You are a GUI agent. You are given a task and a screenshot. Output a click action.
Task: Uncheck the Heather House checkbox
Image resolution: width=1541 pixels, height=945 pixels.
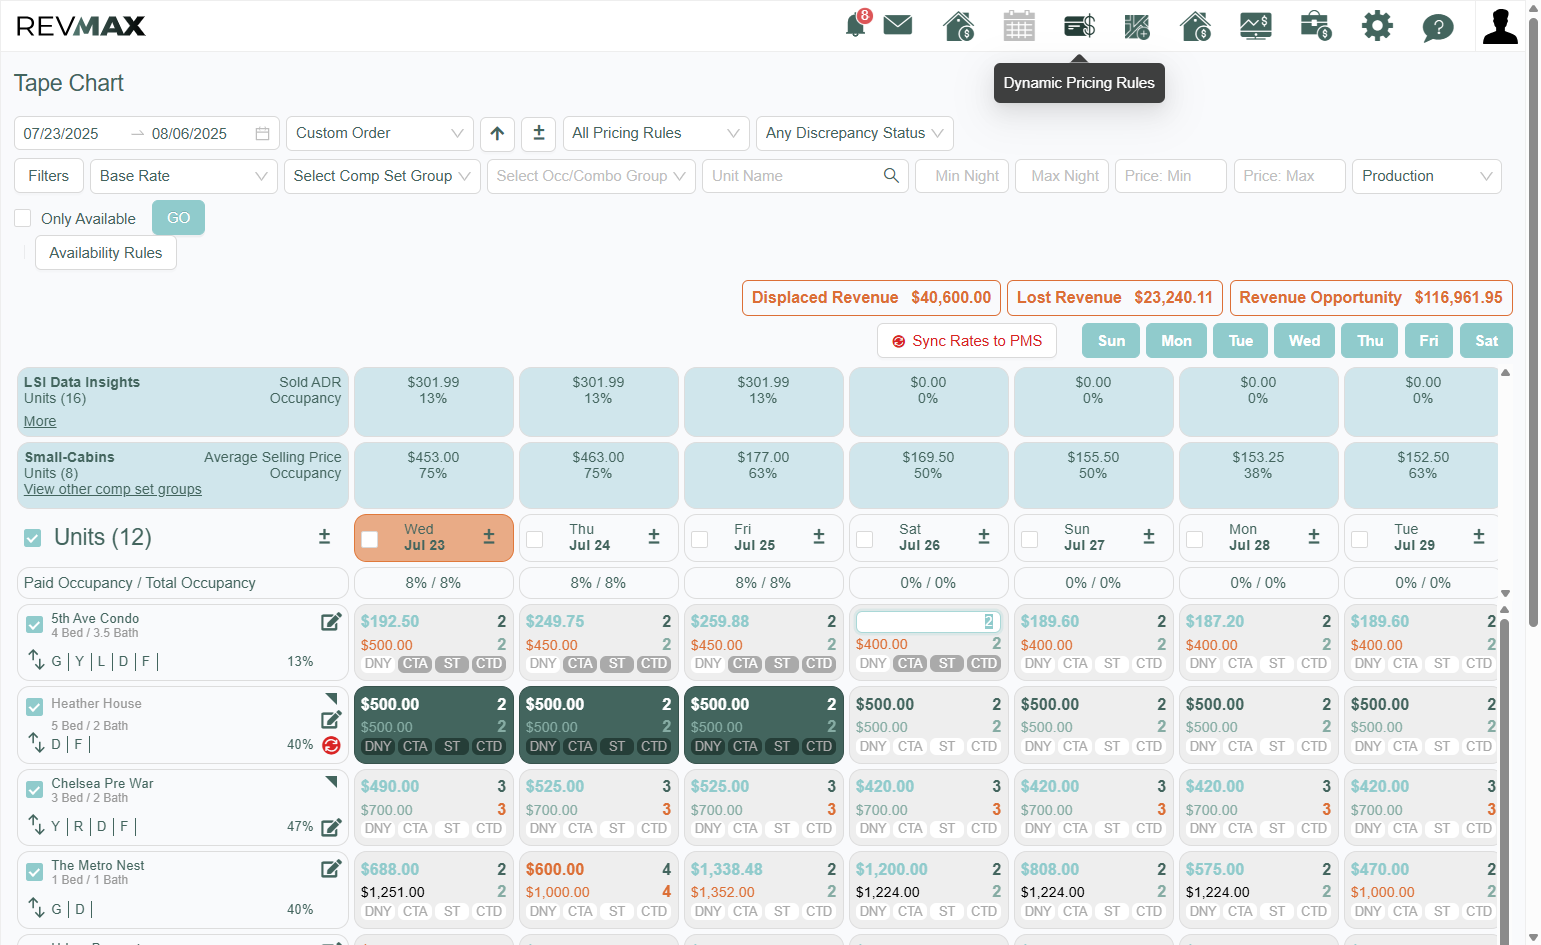pos(35,708)
